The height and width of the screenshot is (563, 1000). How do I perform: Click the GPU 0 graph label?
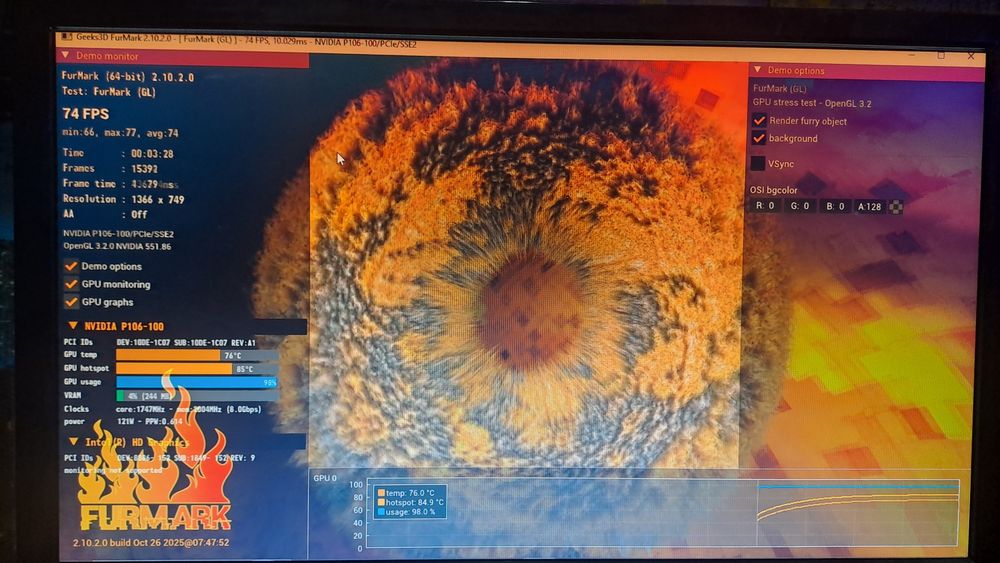[325, 478]
